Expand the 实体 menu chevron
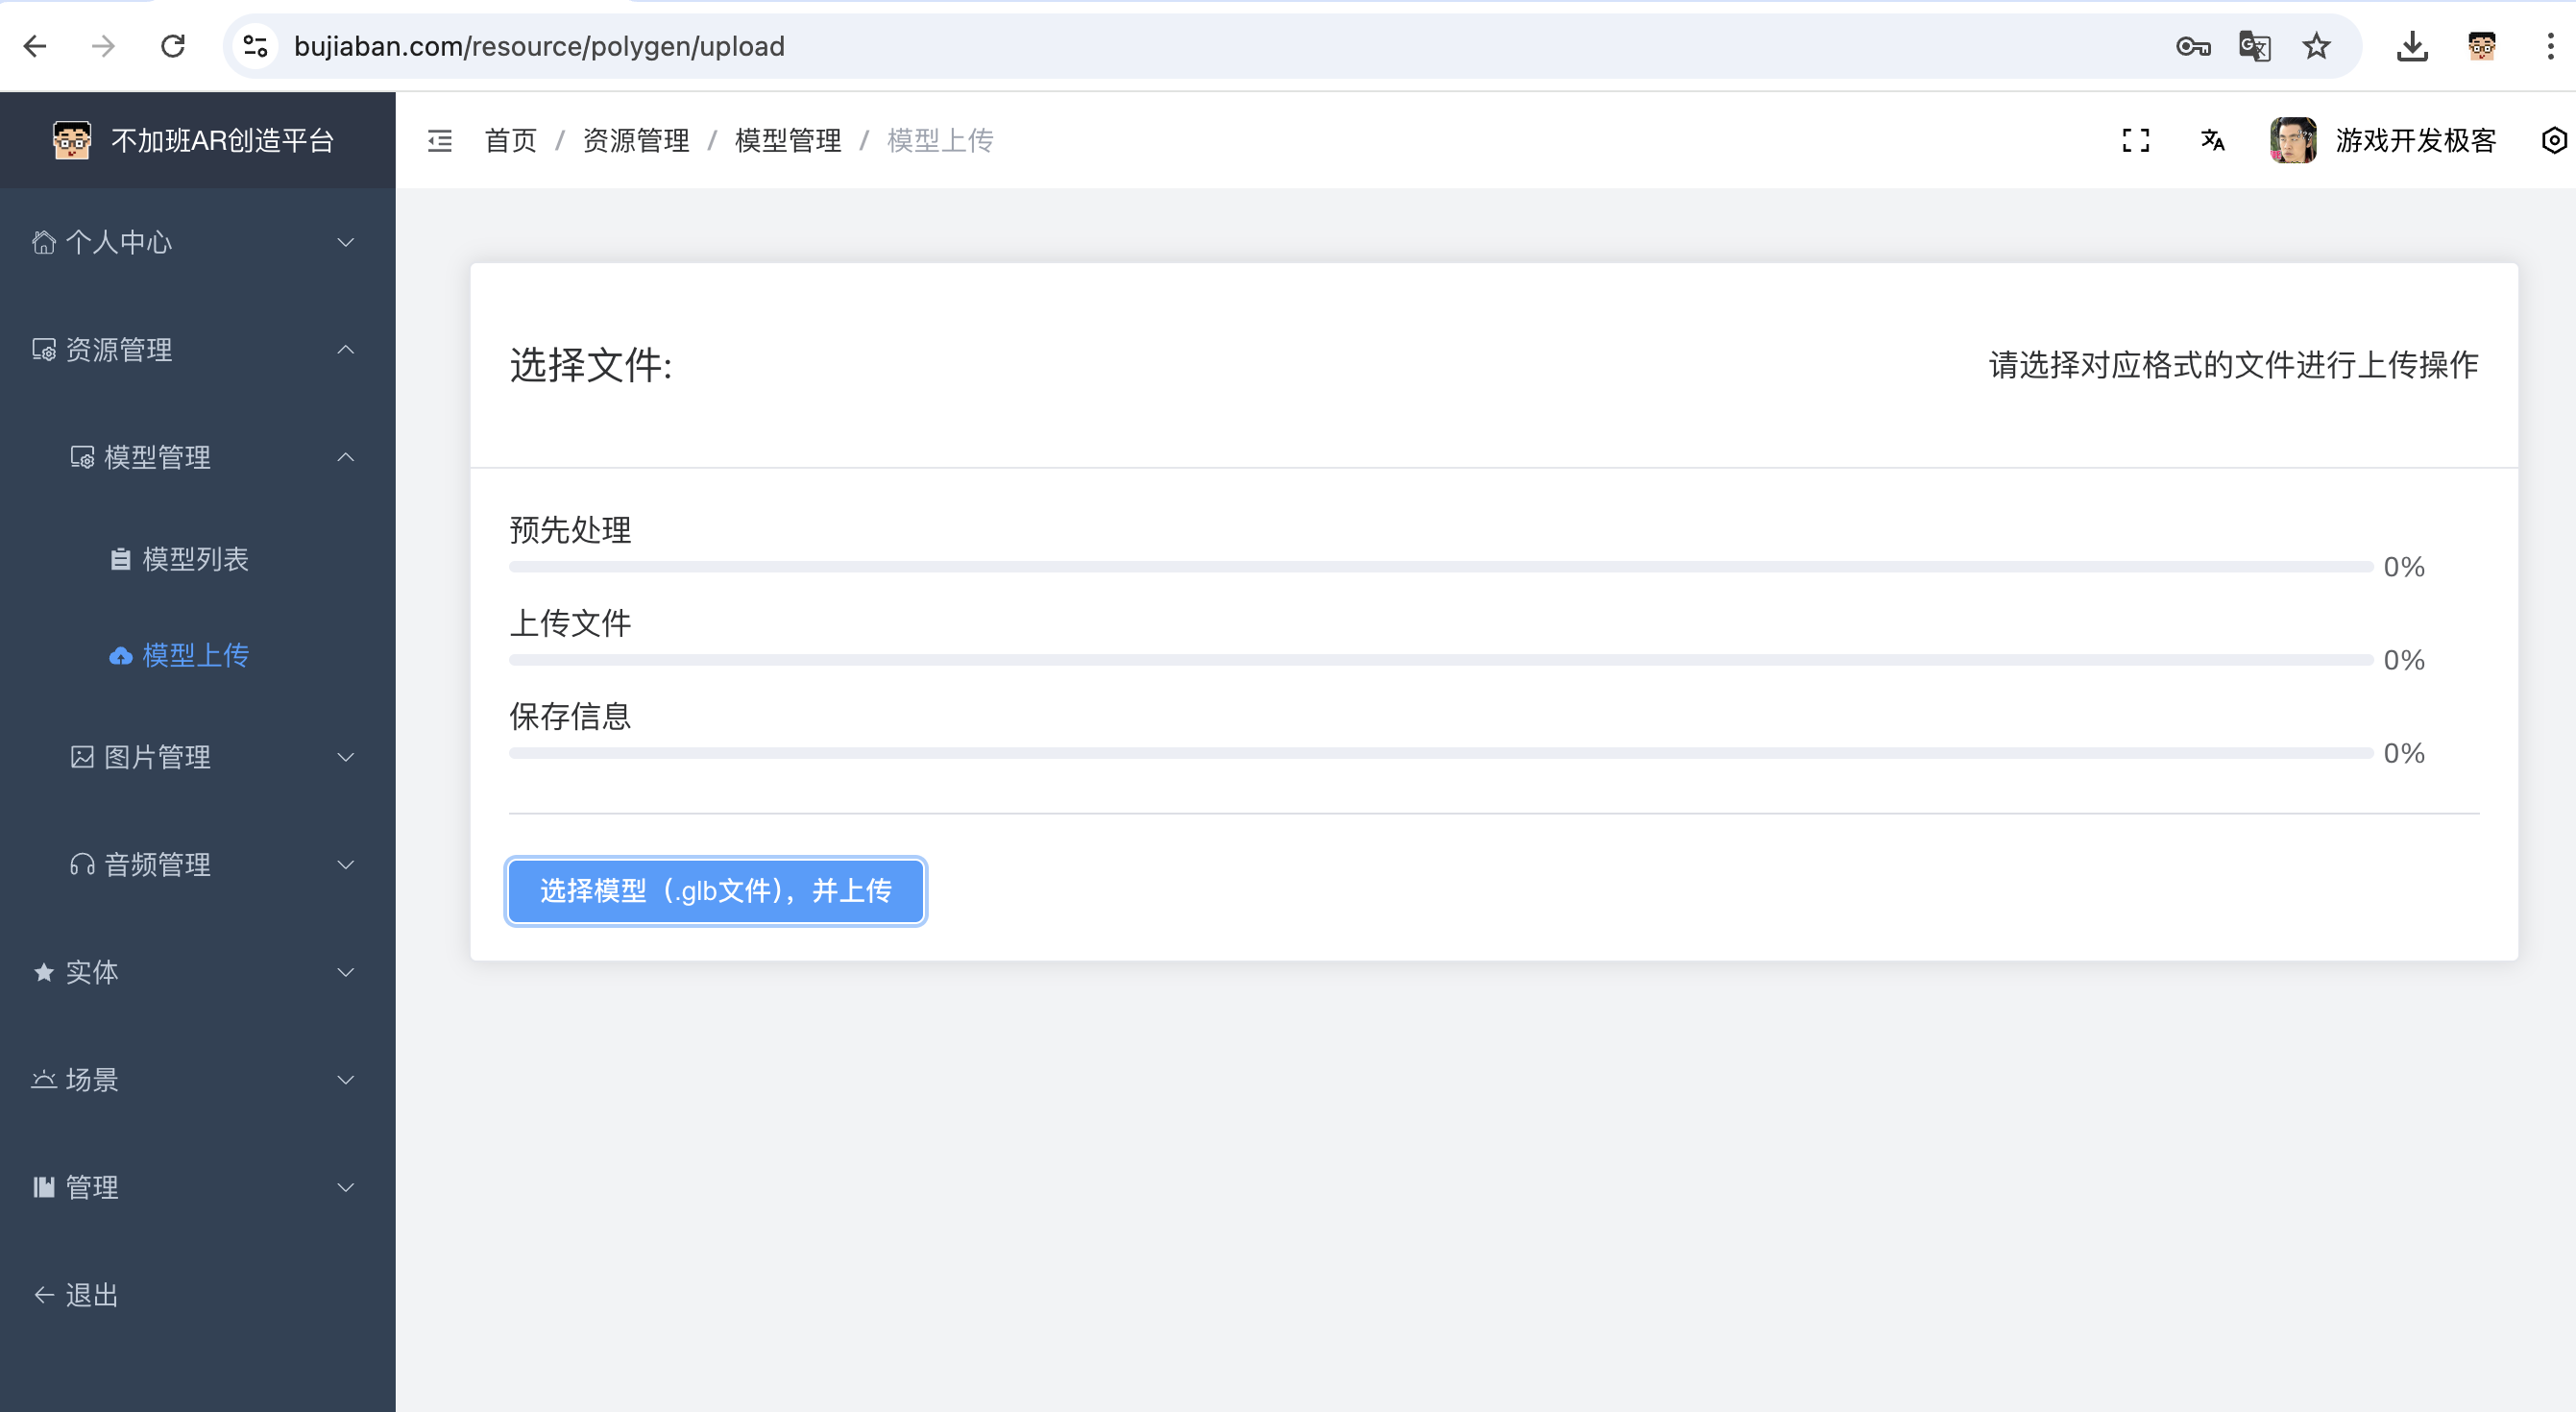Image resolution: width=2576 pixels, height=1412 pixels. pos(346,972)
